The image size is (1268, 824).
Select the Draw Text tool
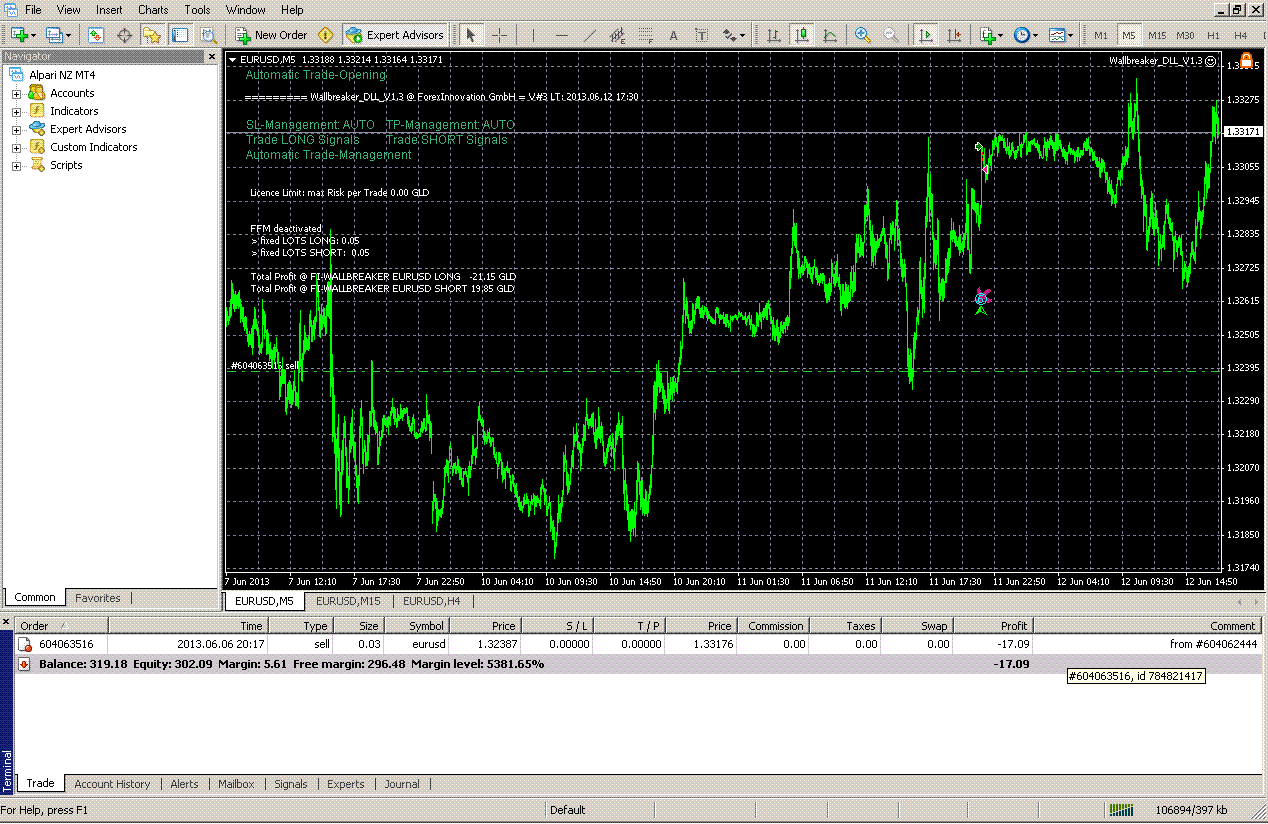coord(673,35)
